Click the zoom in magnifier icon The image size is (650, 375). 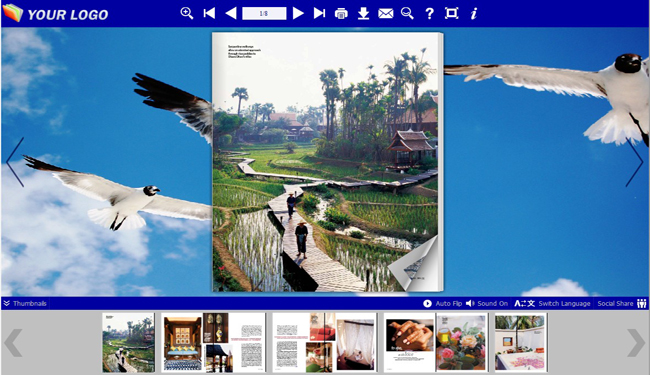(x=187, y=13)
